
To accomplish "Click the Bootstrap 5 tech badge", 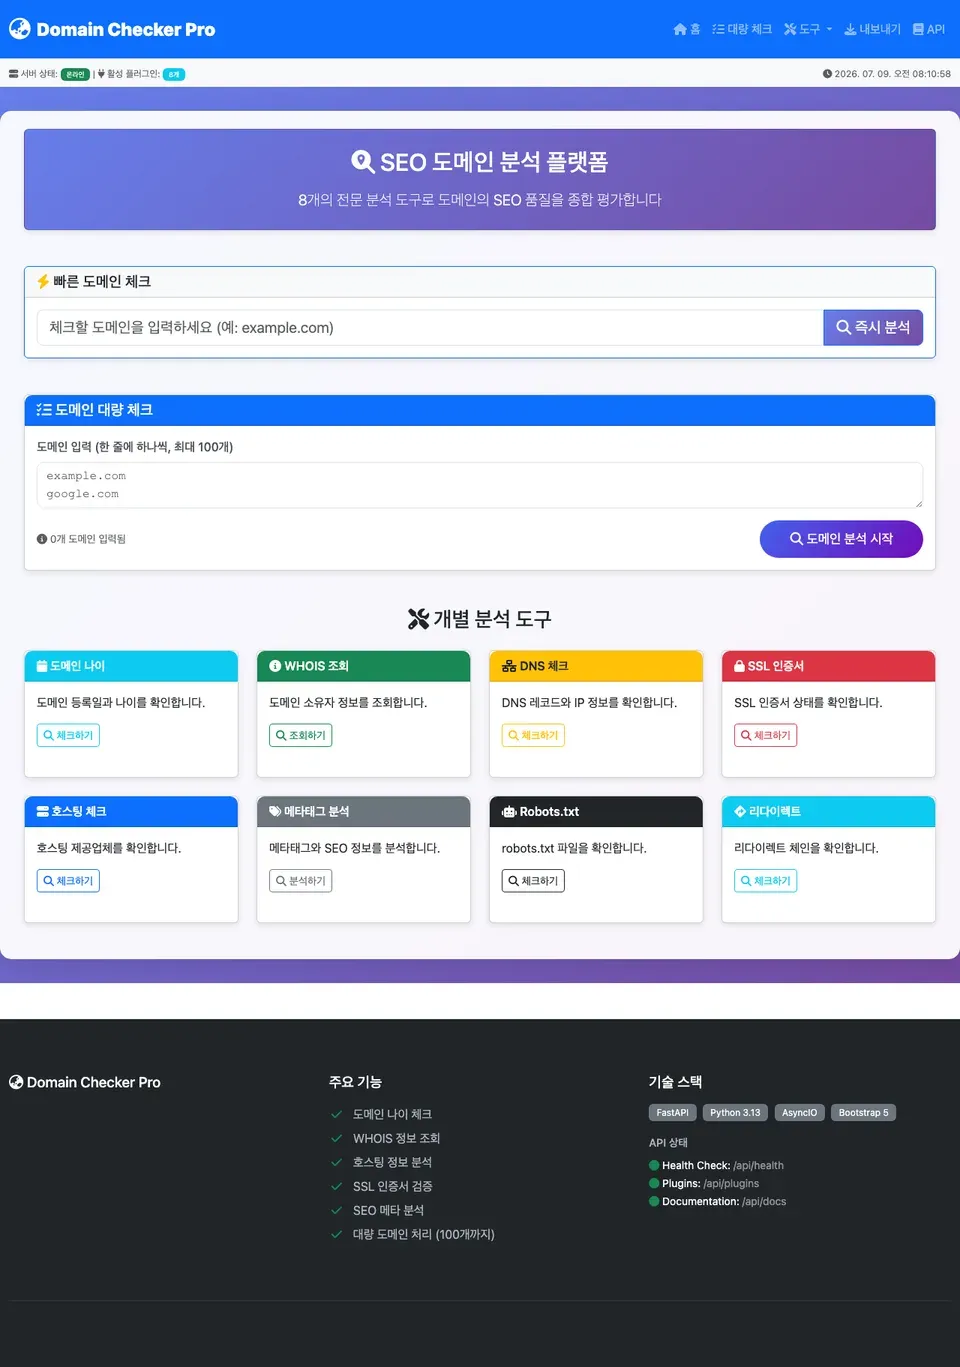I will [863, 1113].
